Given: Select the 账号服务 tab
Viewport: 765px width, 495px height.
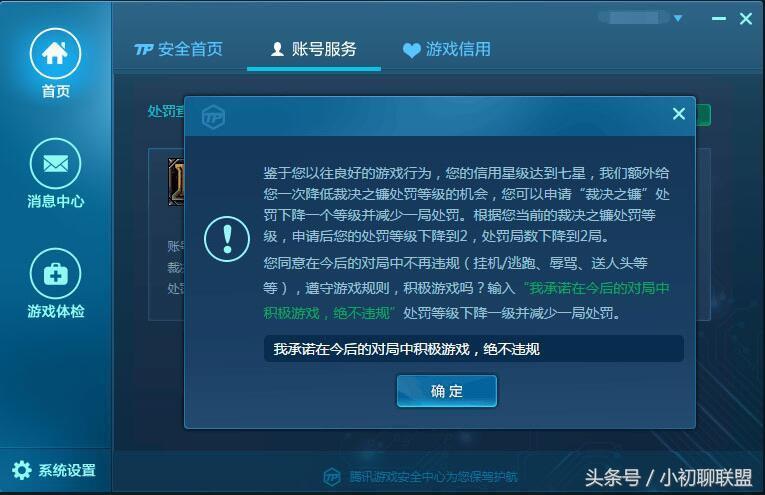Looking at the screenshot, I should tap(314, 49).
